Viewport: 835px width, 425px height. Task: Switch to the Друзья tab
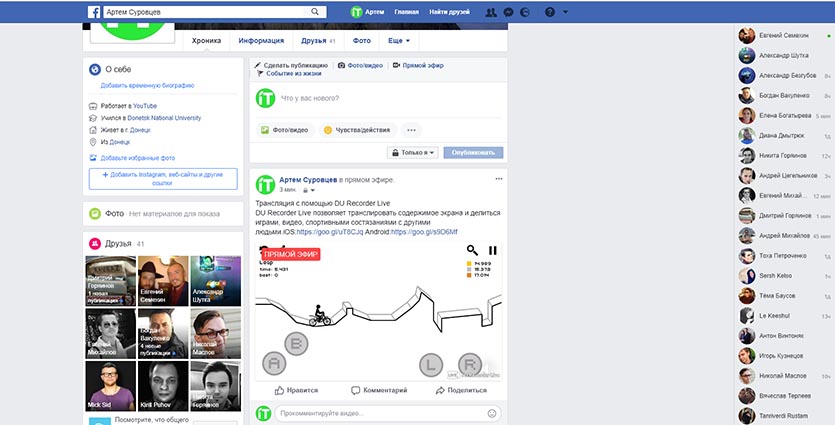[318, 40]
